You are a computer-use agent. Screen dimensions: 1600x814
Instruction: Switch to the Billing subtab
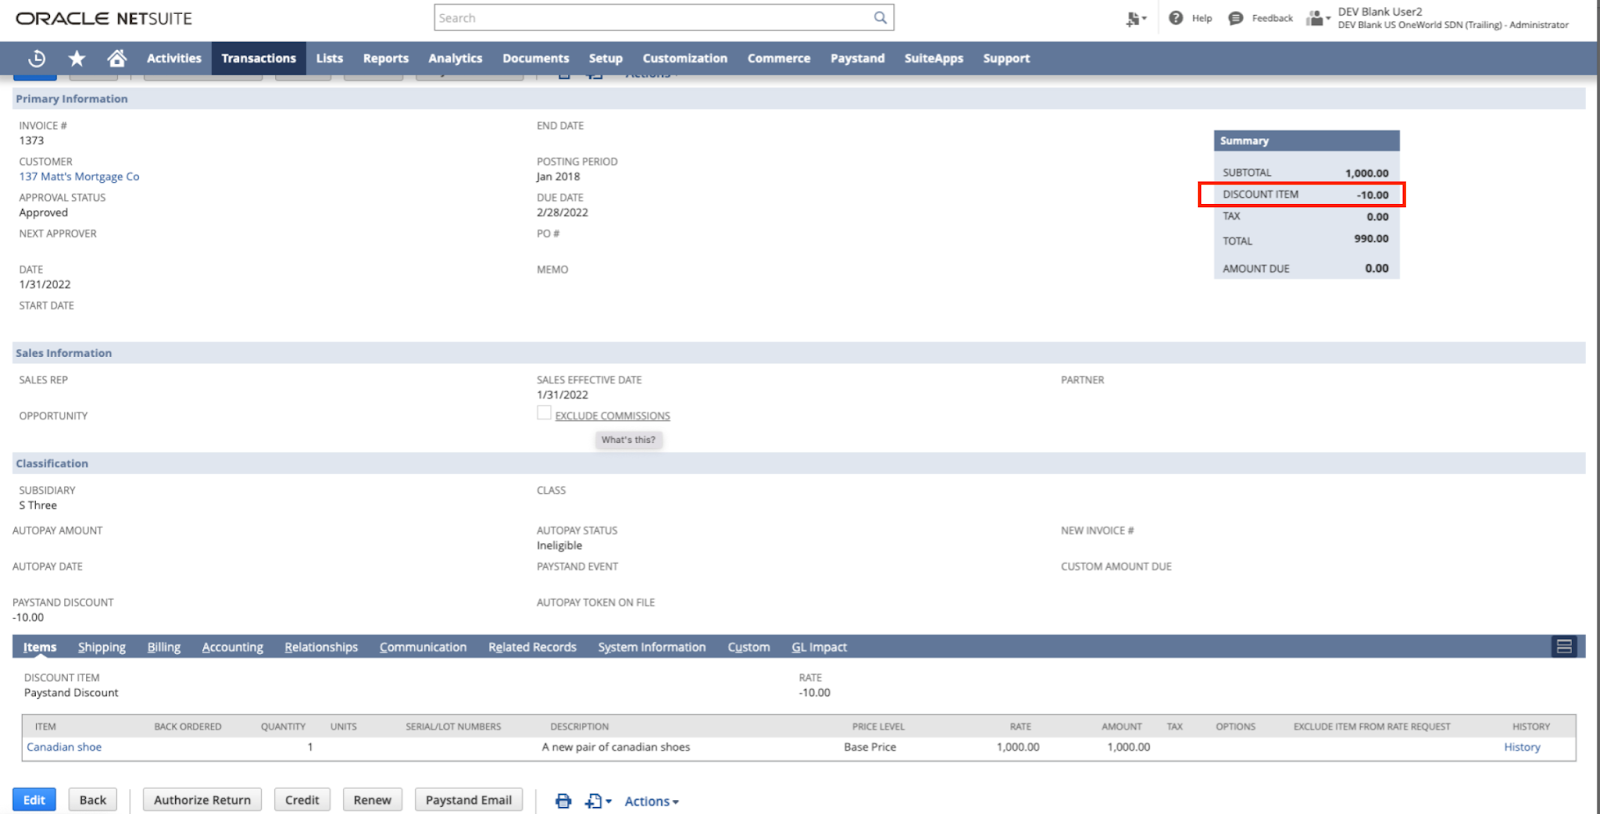click(164, 647)
